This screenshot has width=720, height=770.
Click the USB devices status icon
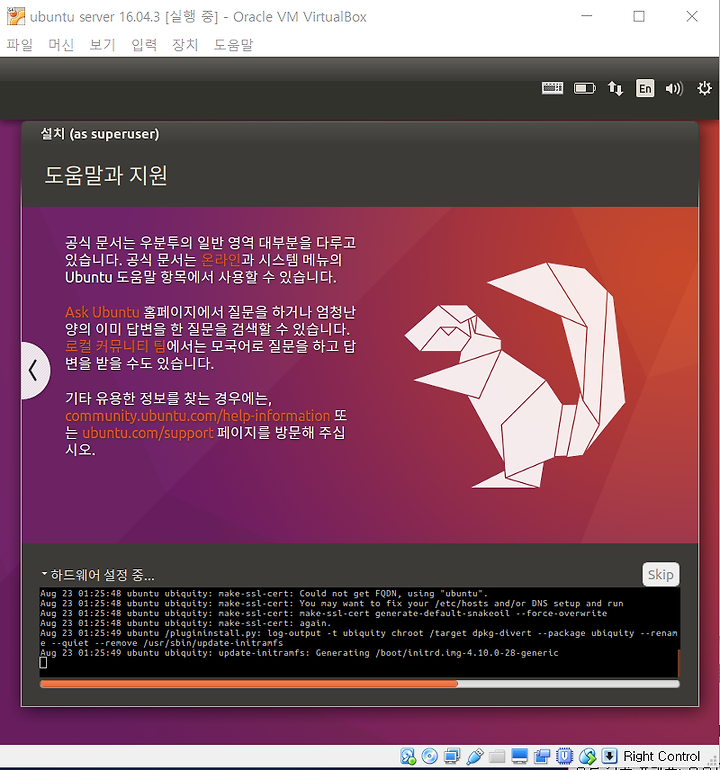(474, 756)
